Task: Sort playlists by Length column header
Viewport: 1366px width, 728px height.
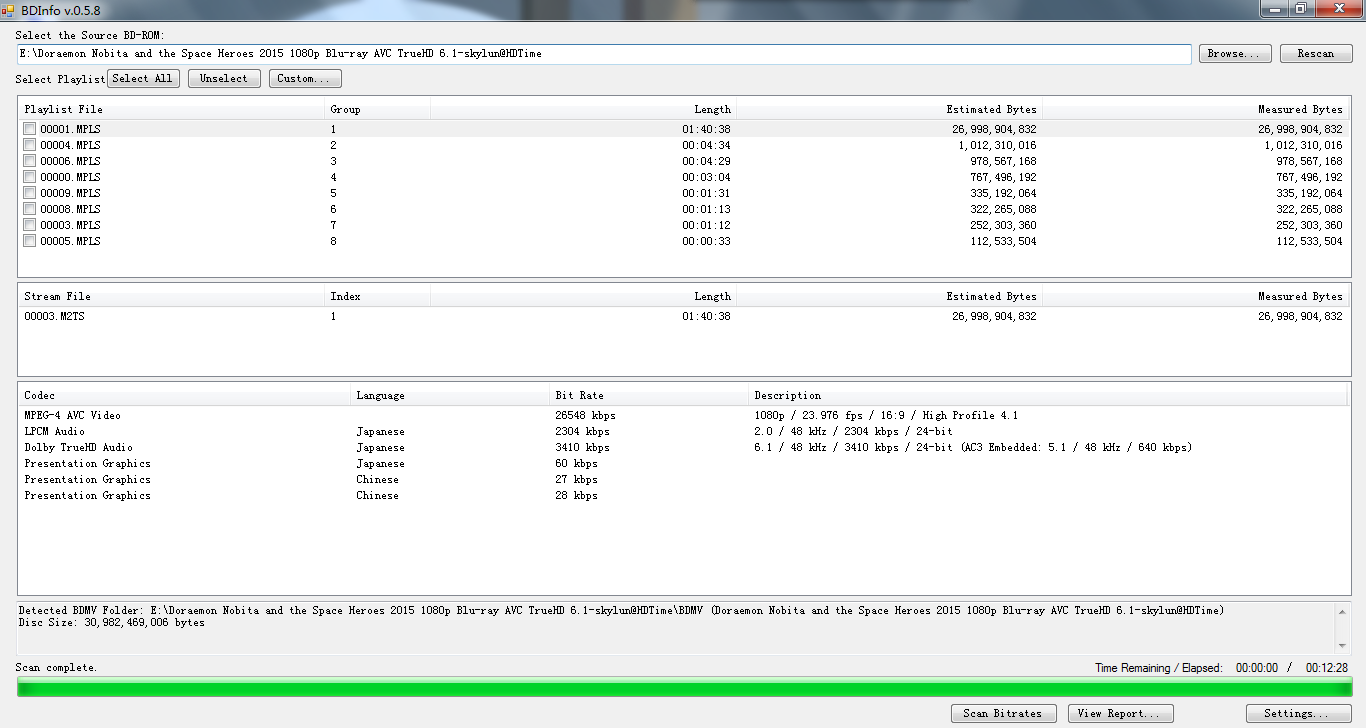Action: (583, 109)
